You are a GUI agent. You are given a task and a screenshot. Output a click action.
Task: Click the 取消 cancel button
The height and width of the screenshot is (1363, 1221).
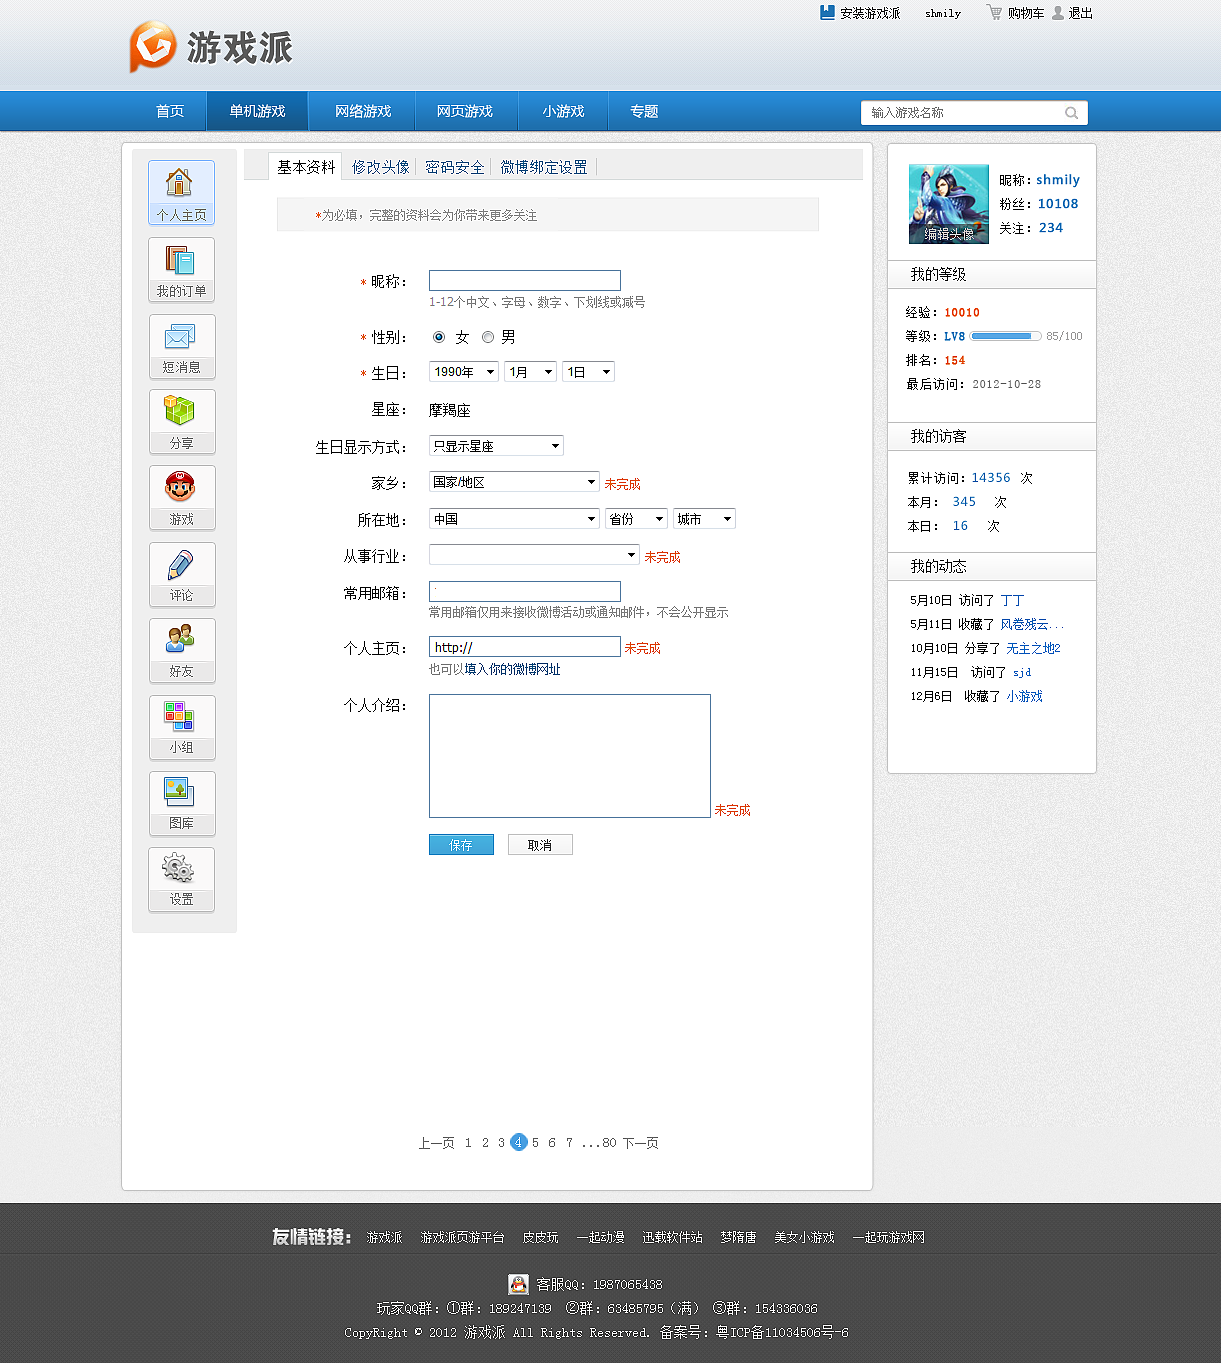pyautogui.click(x=540, y=845)
